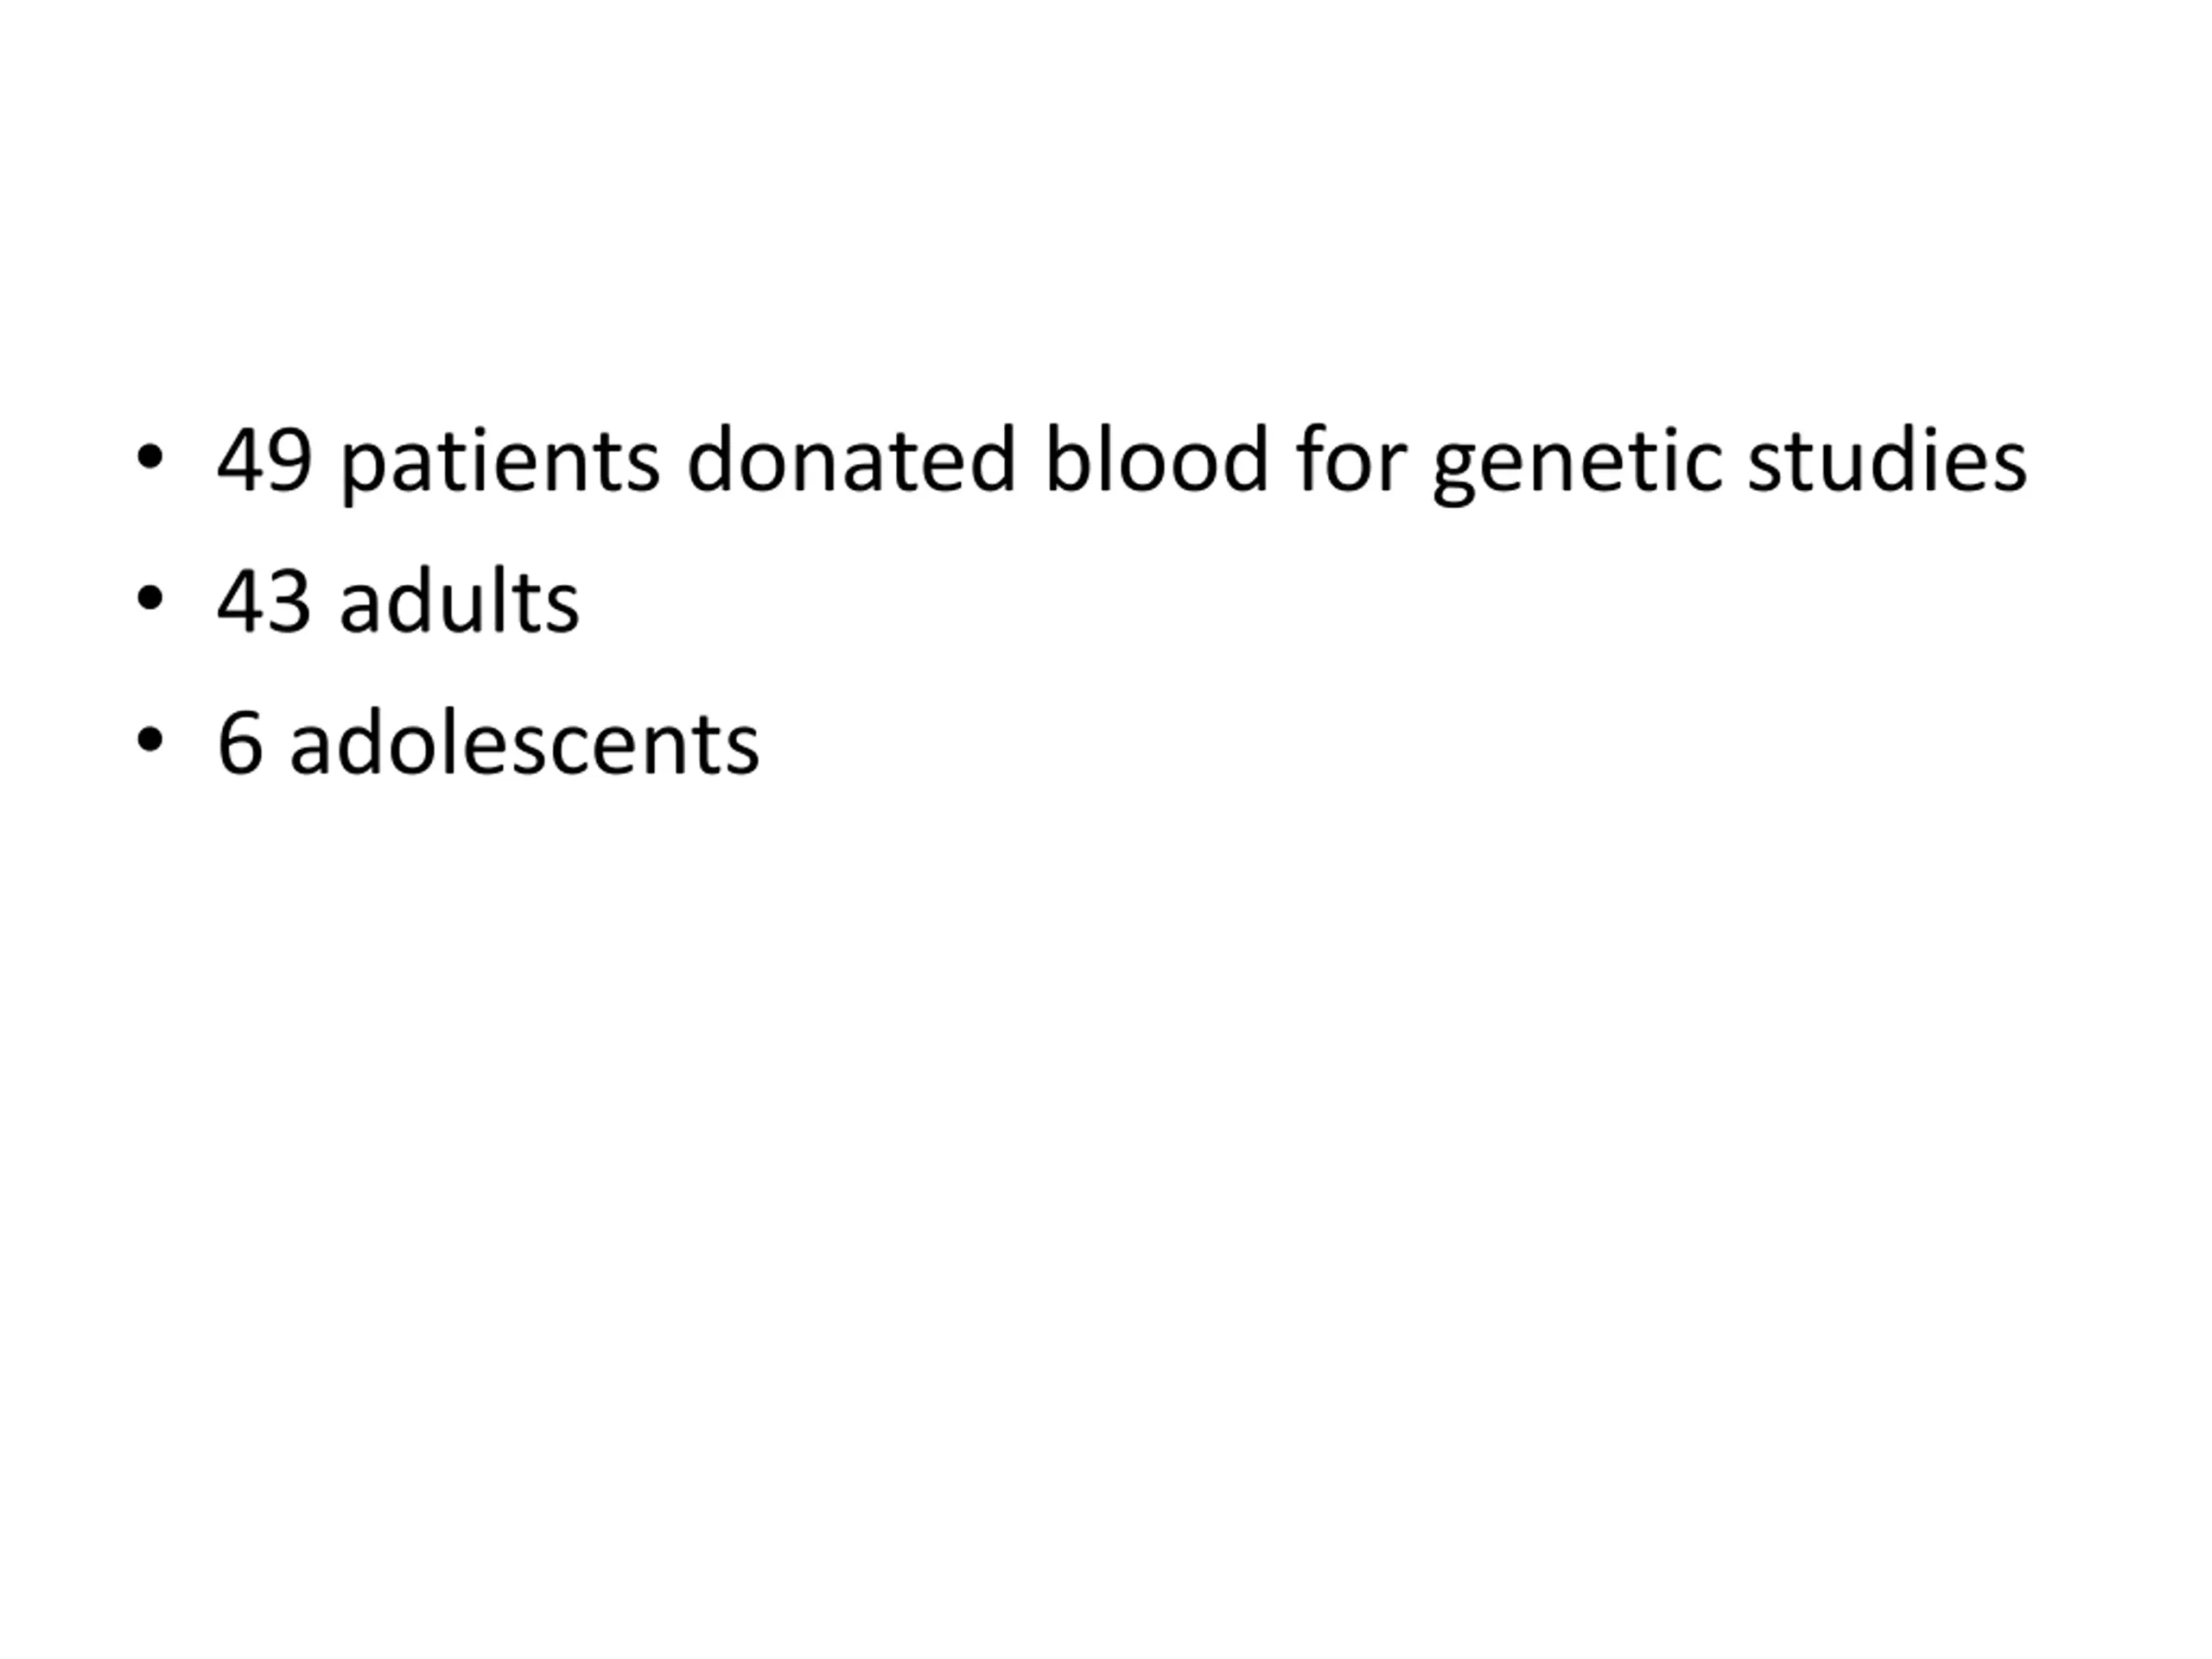The image size is (2212, 1659).
Task: Click the word 'blood'
Action: tap(1157, 459)
